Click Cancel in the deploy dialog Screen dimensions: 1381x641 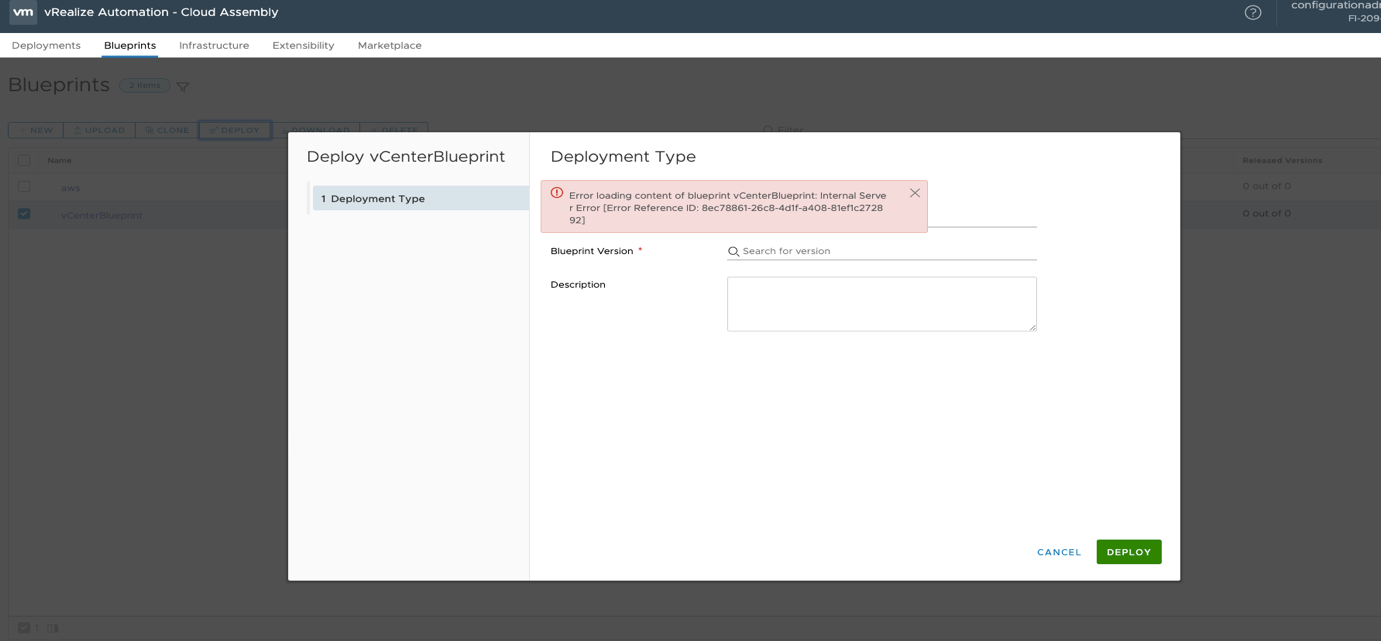tap(1058, 552)
